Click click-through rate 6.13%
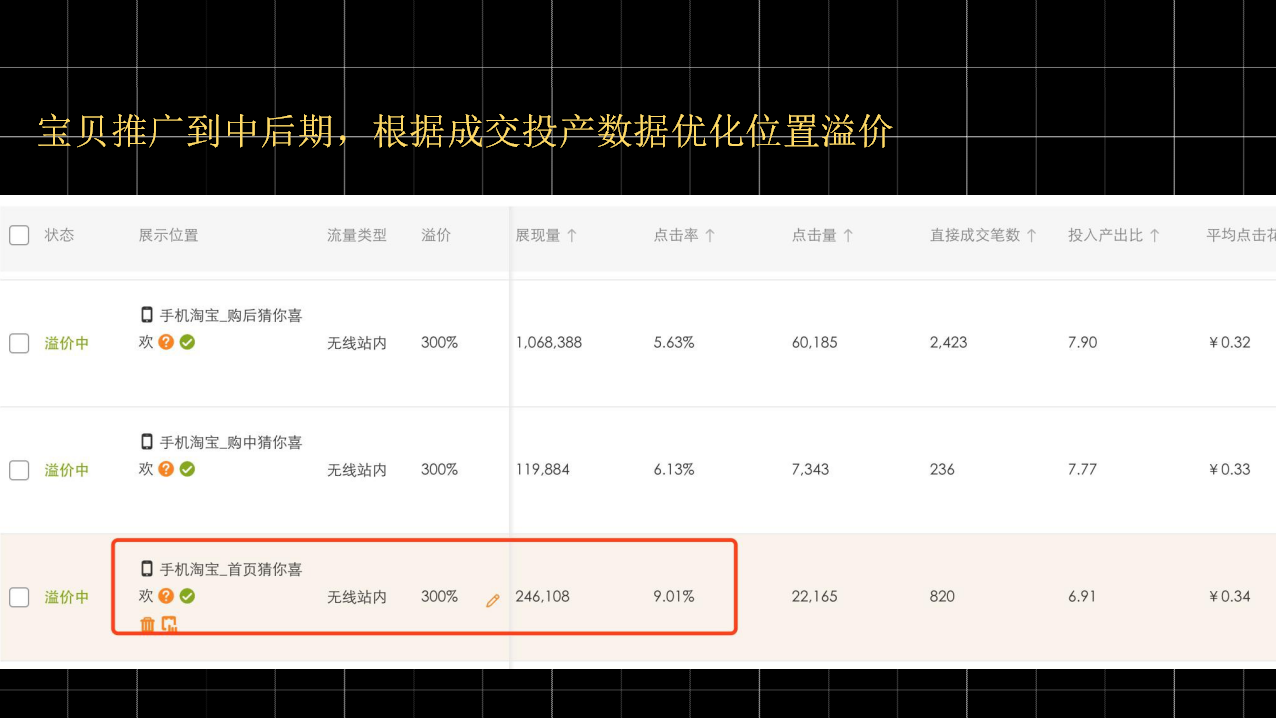1276x718 pixels. 674,469
